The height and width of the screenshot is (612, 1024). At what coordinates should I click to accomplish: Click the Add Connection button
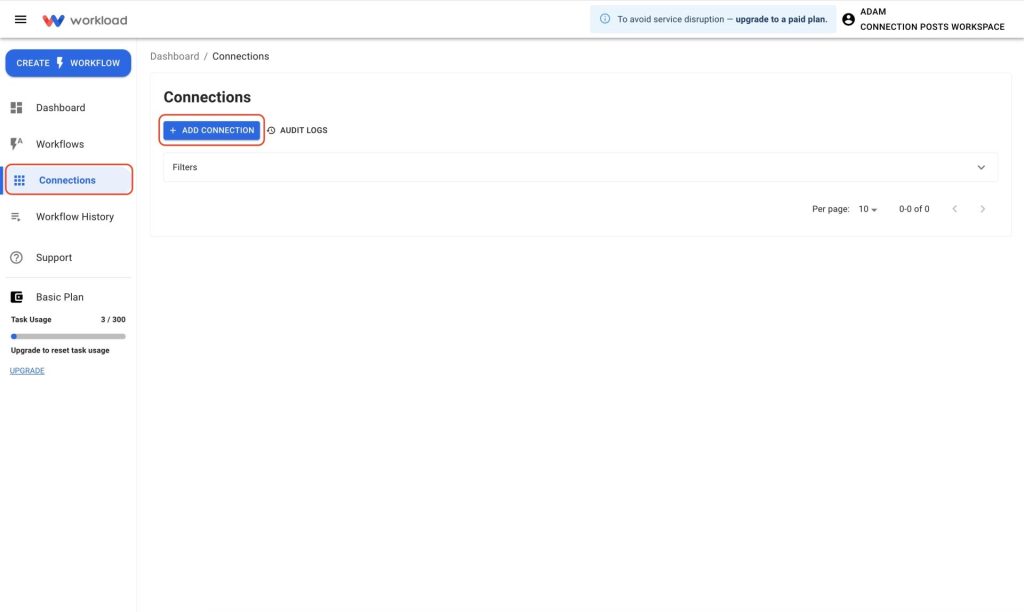(212, 130)
